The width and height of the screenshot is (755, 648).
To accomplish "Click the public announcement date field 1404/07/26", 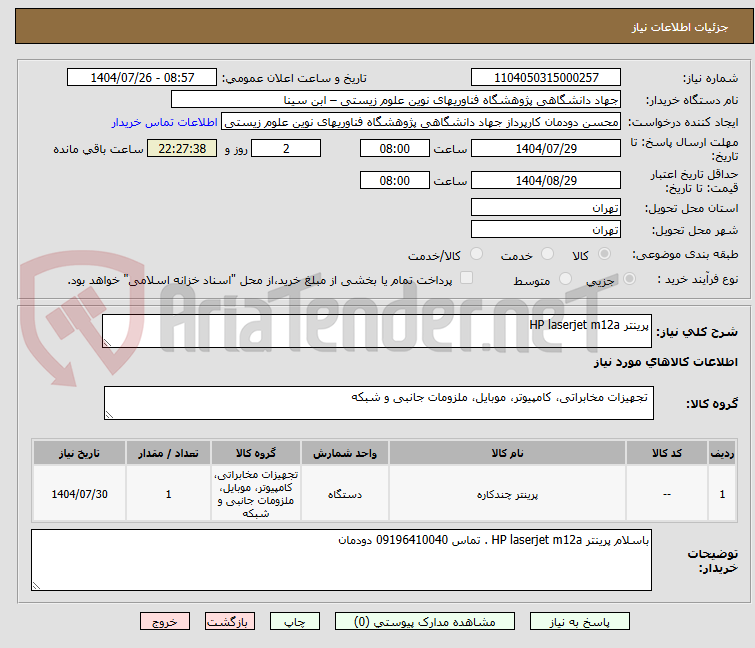I will click(x=142, y=78).
